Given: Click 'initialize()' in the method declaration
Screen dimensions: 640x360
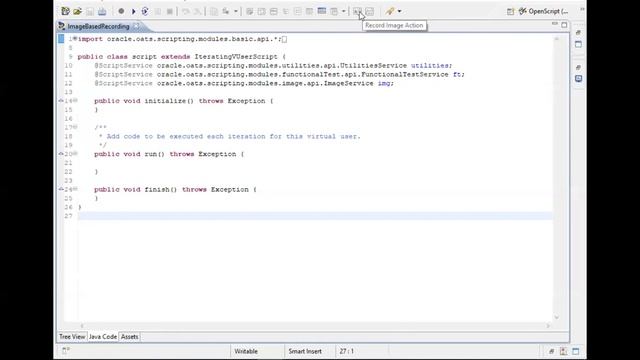Looking at the screenshot, I should [169, 100].
